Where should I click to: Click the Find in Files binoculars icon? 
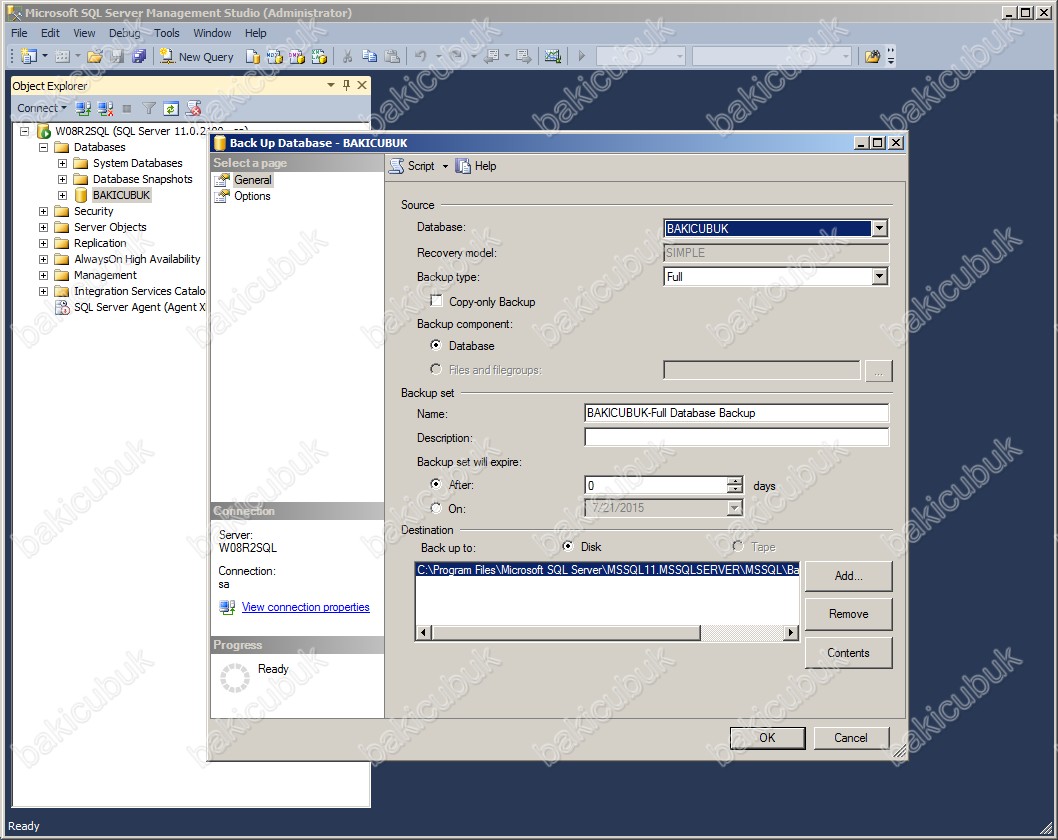[x=872, y=57]
